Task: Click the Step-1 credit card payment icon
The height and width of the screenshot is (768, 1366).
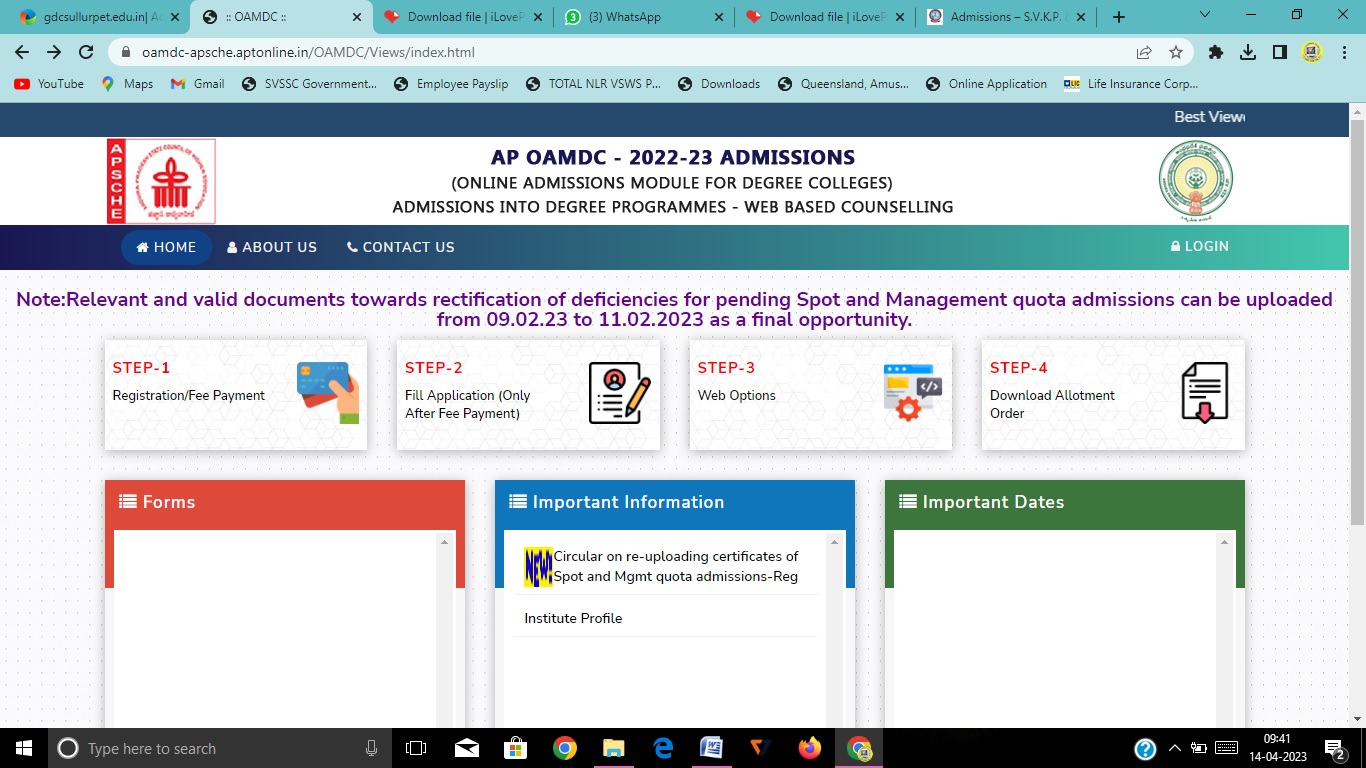Action: point(328,393)
